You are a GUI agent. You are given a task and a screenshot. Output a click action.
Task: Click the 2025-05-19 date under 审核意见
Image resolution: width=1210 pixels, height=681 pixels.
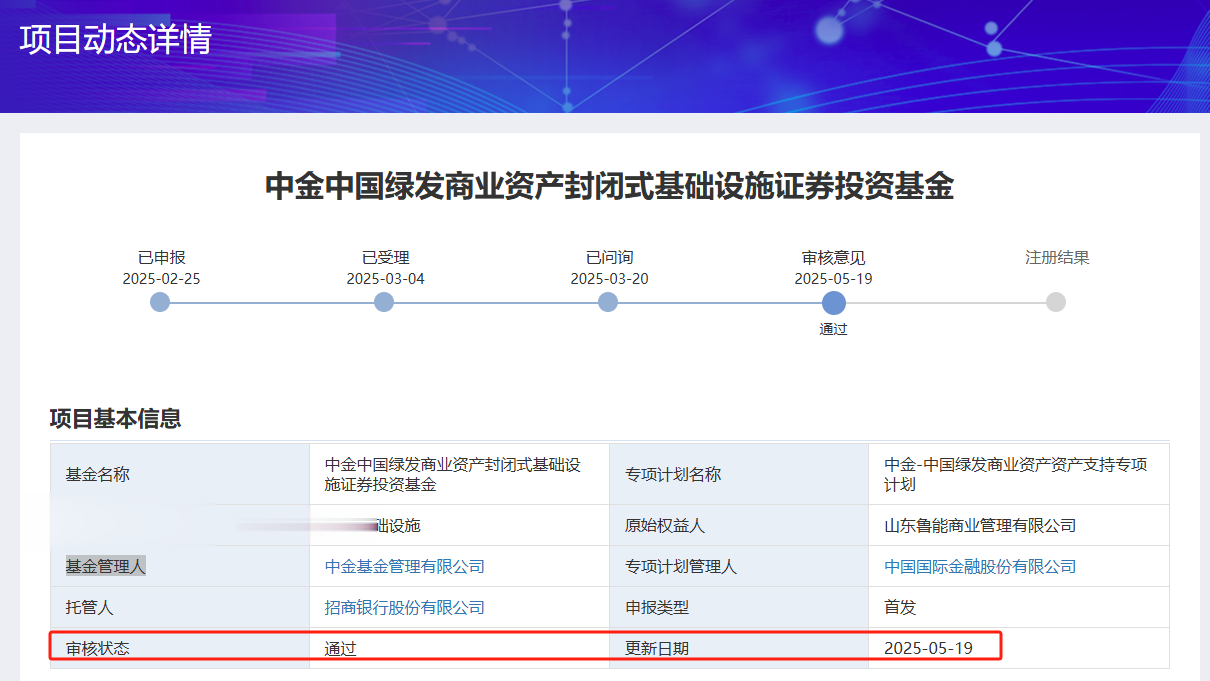click(833, 279)
